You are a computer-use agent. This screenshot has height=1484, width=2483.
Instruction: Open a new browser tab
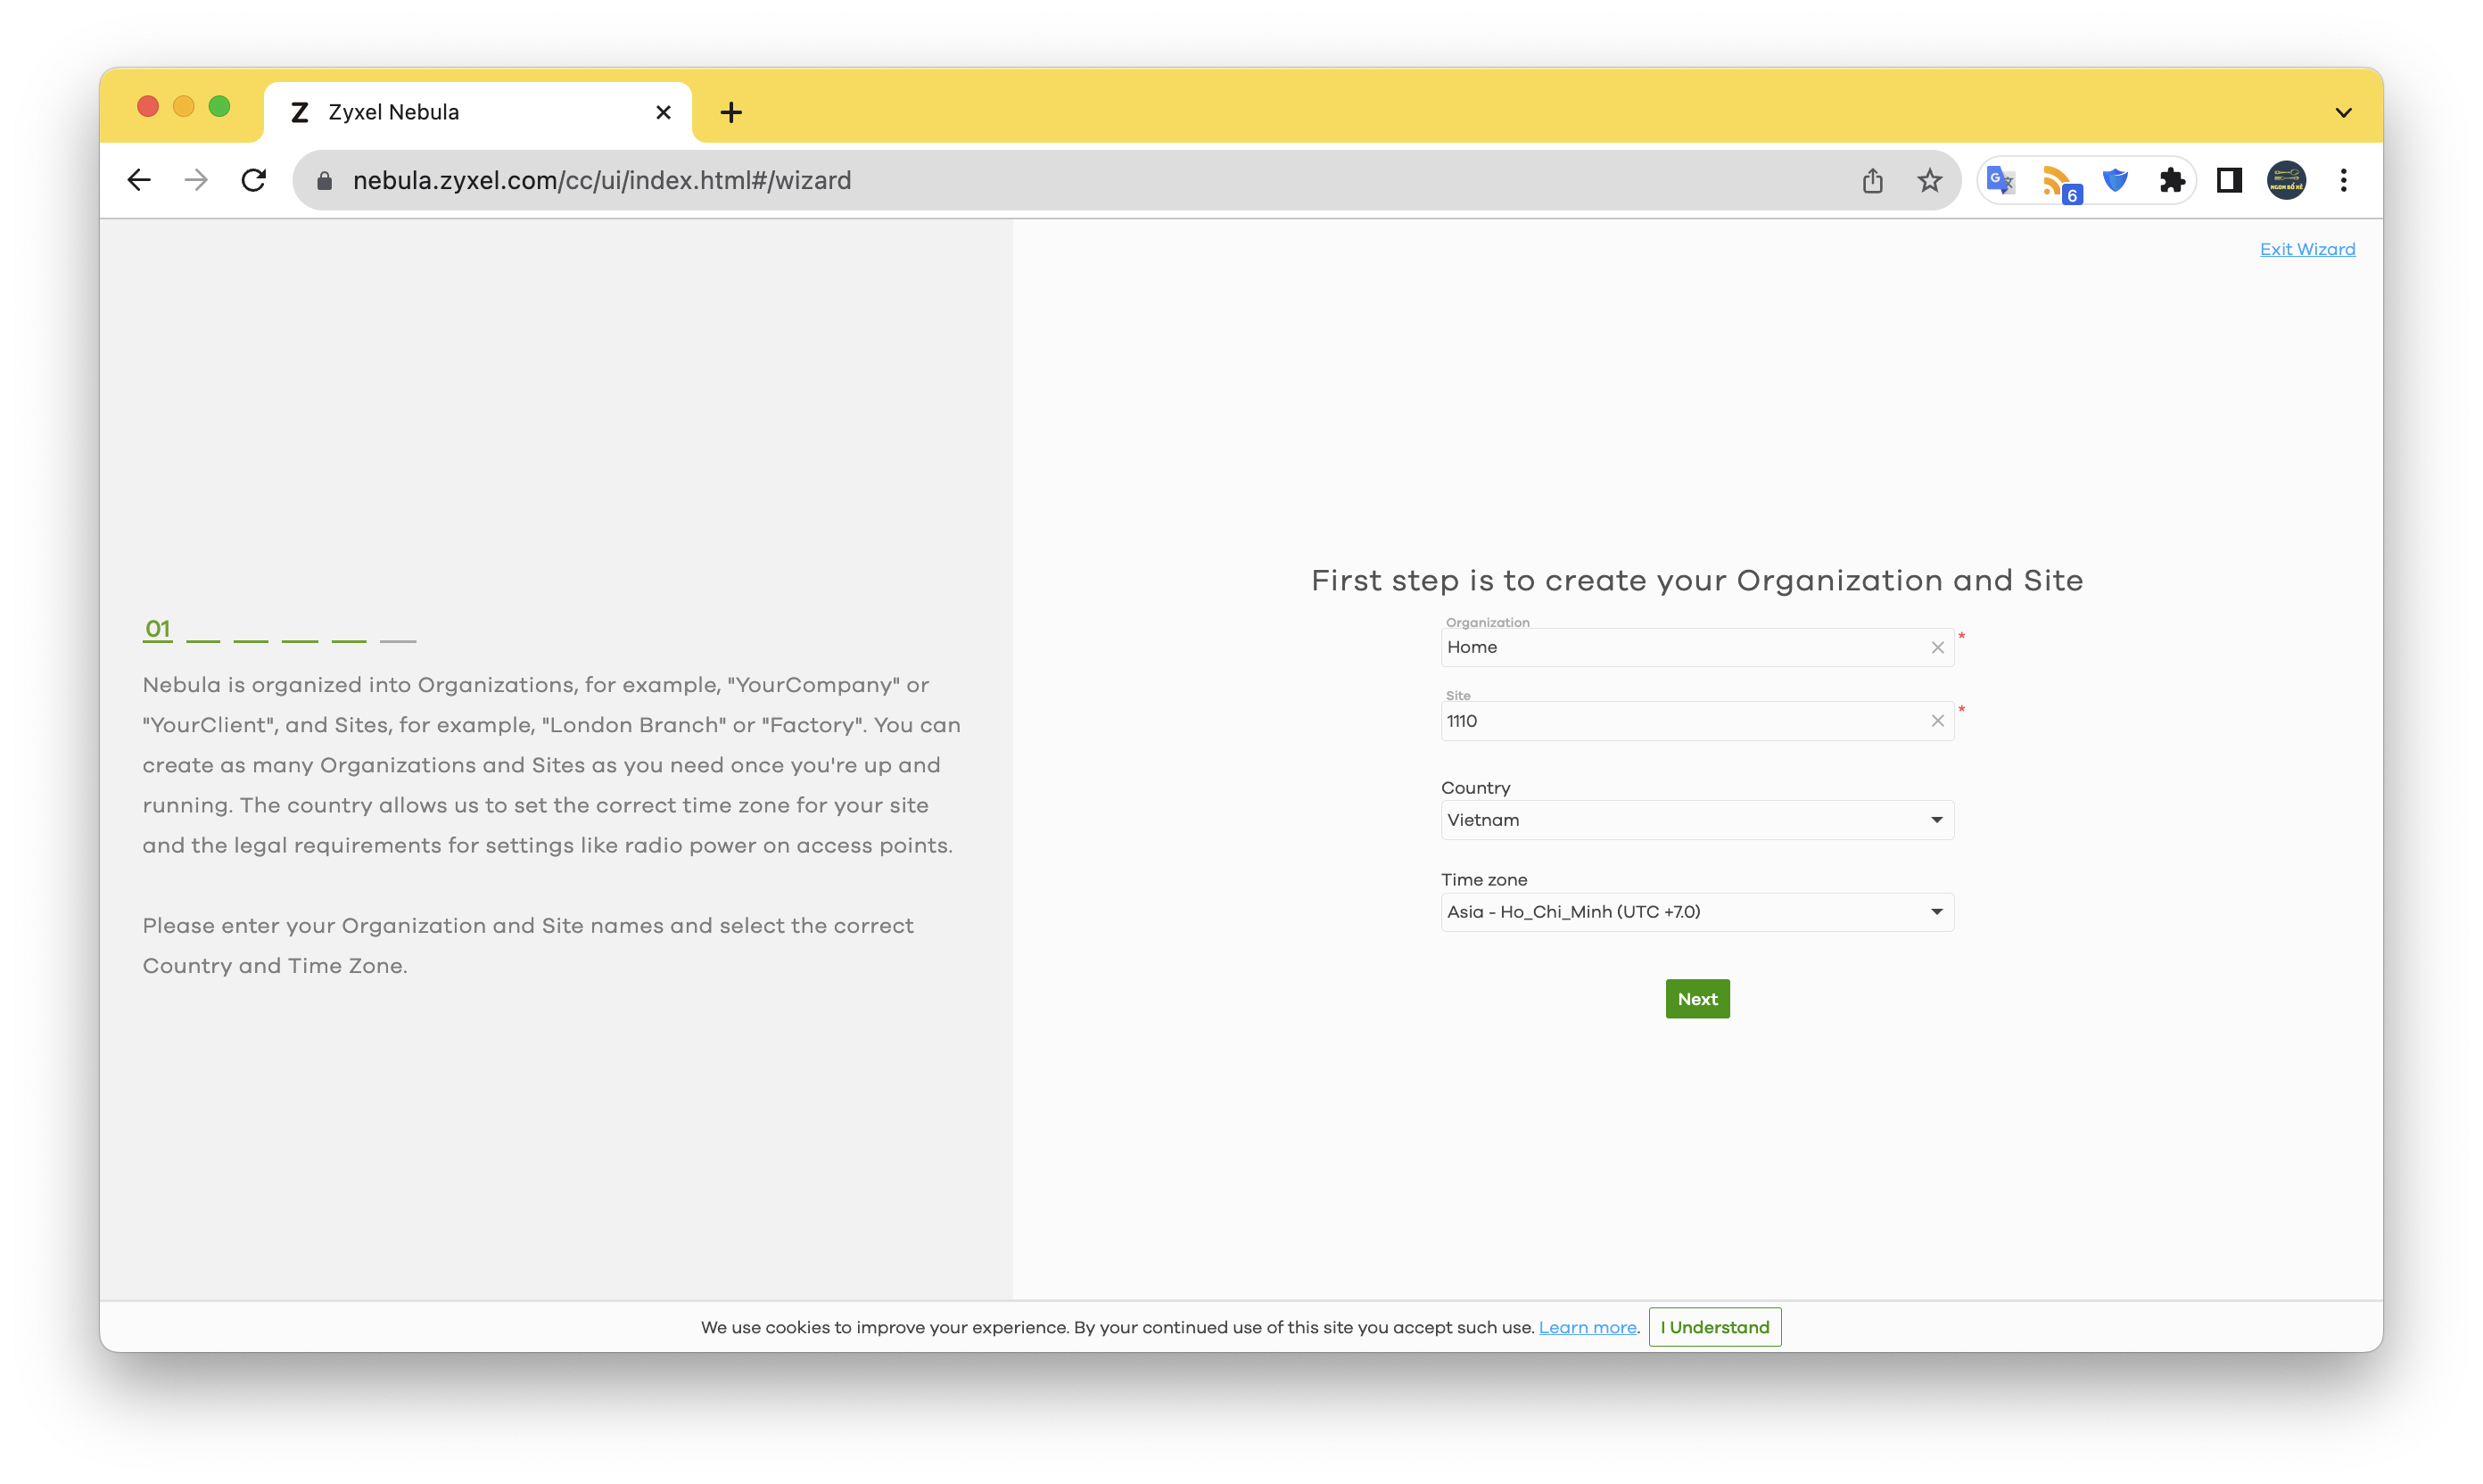[x=731, y=112]
